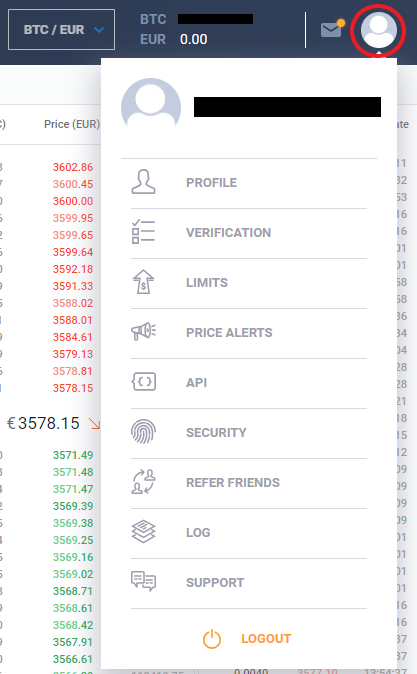
Task: Open the Verification menu entry
Action: coord(228,233)
